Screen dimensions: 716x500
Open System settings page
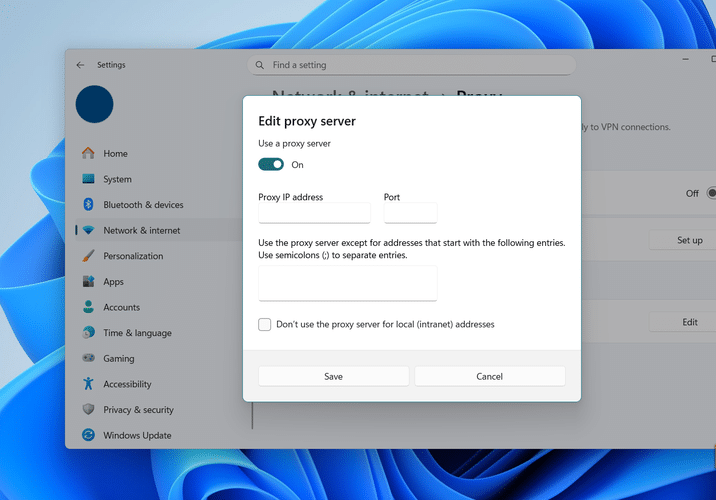(159, 179)
